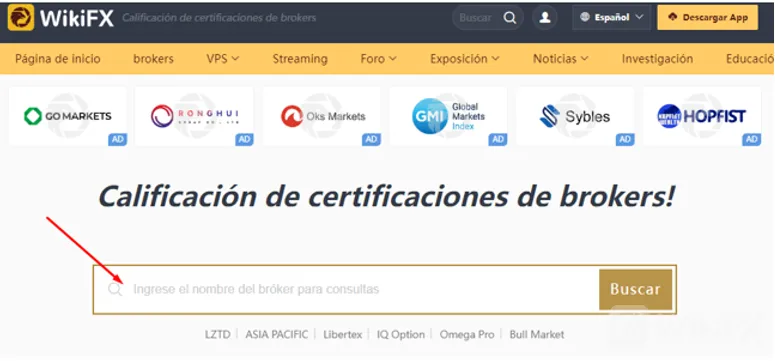
Task: Select the Bull Market suggested search
Action: 537,335
